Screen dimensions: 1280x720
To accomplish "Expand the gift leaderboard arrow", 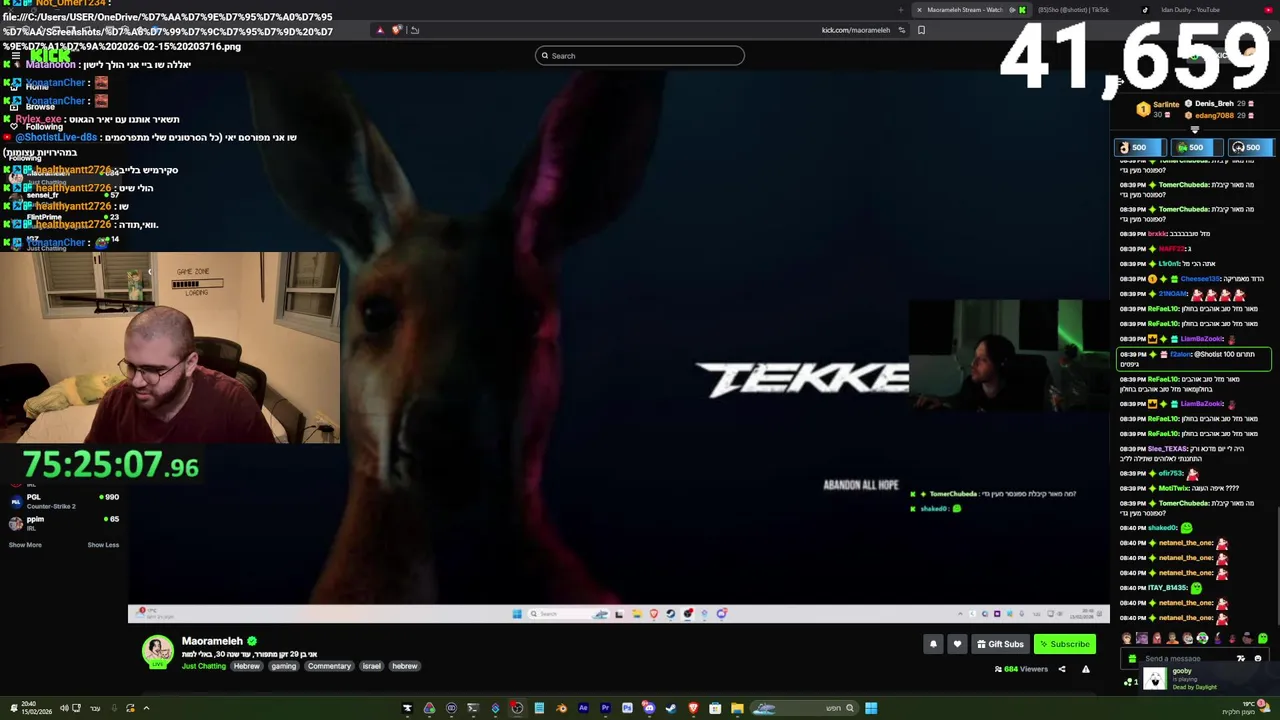I will tap(1195, 130).
